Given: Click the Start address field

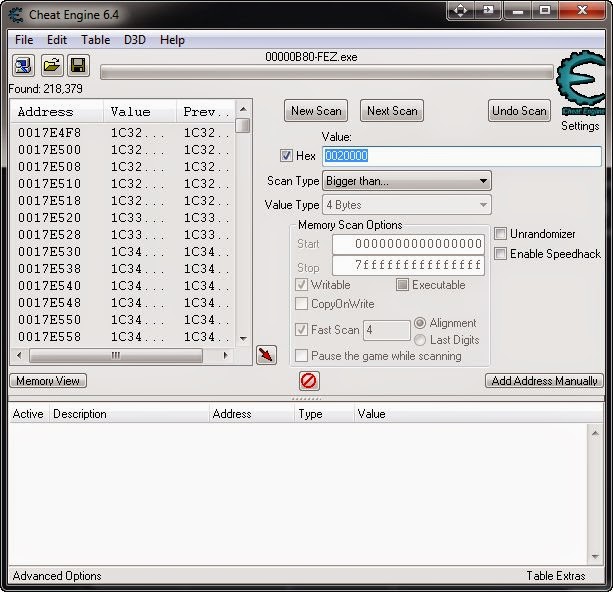Looking at the screenshot, I should 408,244.
